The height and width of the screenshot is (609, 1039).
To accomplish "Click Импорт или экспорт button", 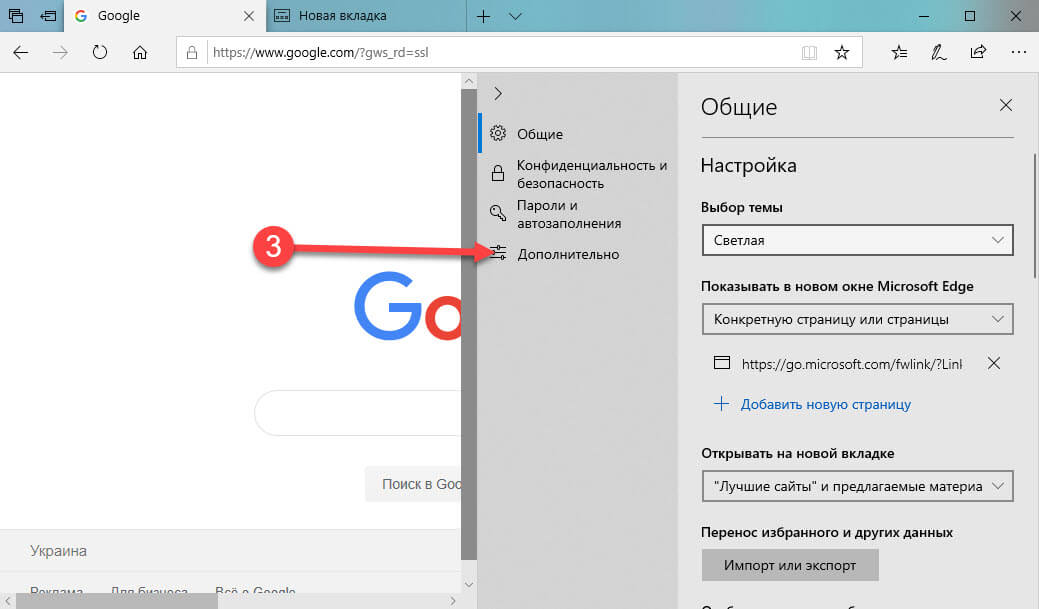I will coord(790,565).
